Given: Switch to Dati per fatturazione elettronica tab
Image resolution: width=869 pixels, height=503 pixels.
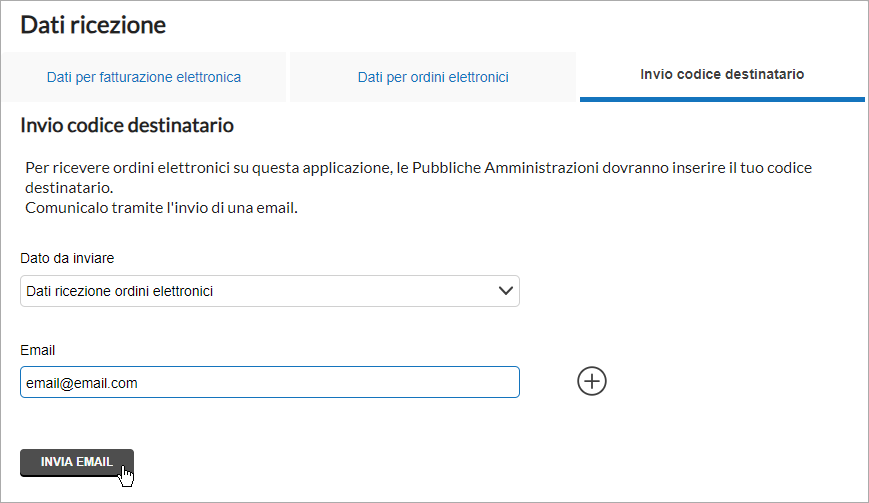Looking at the screenshot, I should (144, 77).
